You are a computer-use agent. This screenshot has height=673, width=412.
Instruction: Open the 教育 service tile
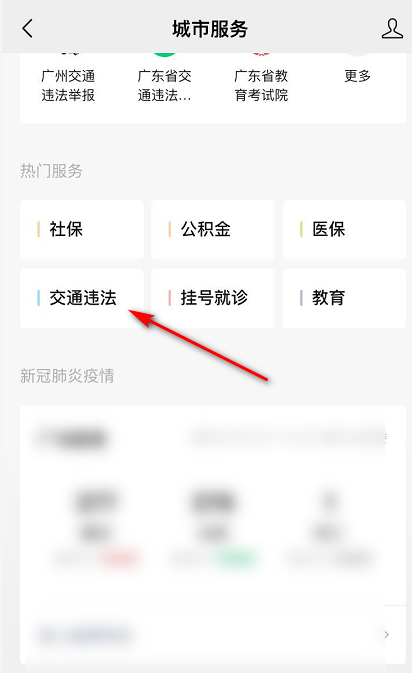[x=344, y=298]
